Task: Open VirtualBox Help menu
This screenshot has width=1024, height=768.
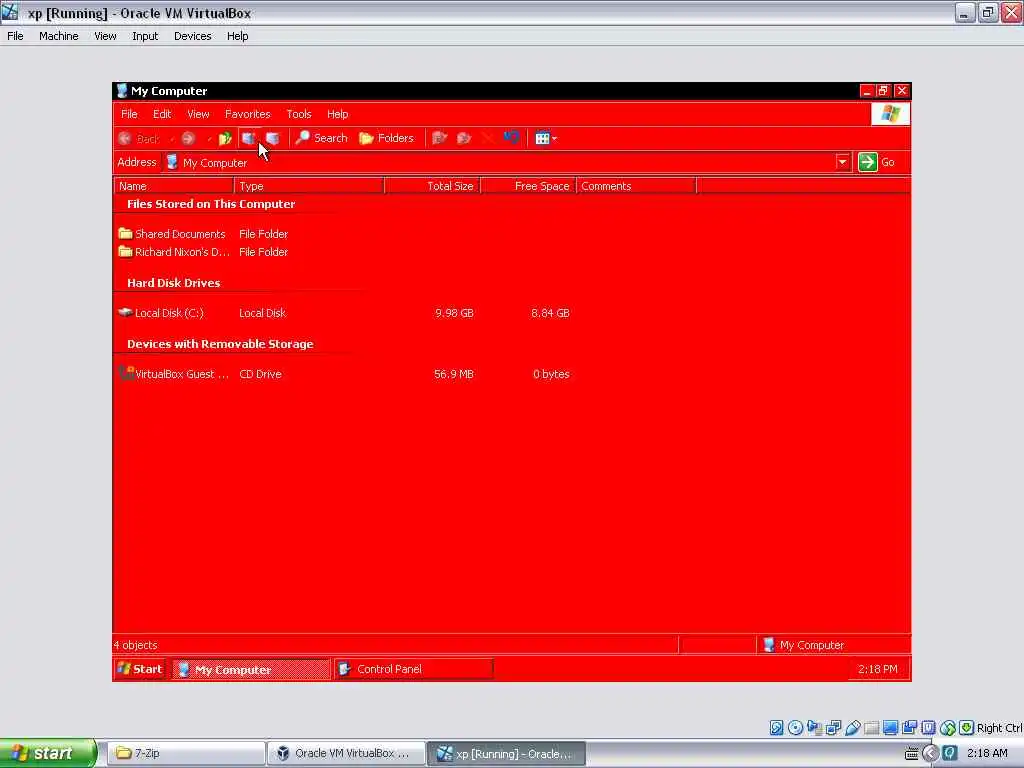Action: point(238,36)
